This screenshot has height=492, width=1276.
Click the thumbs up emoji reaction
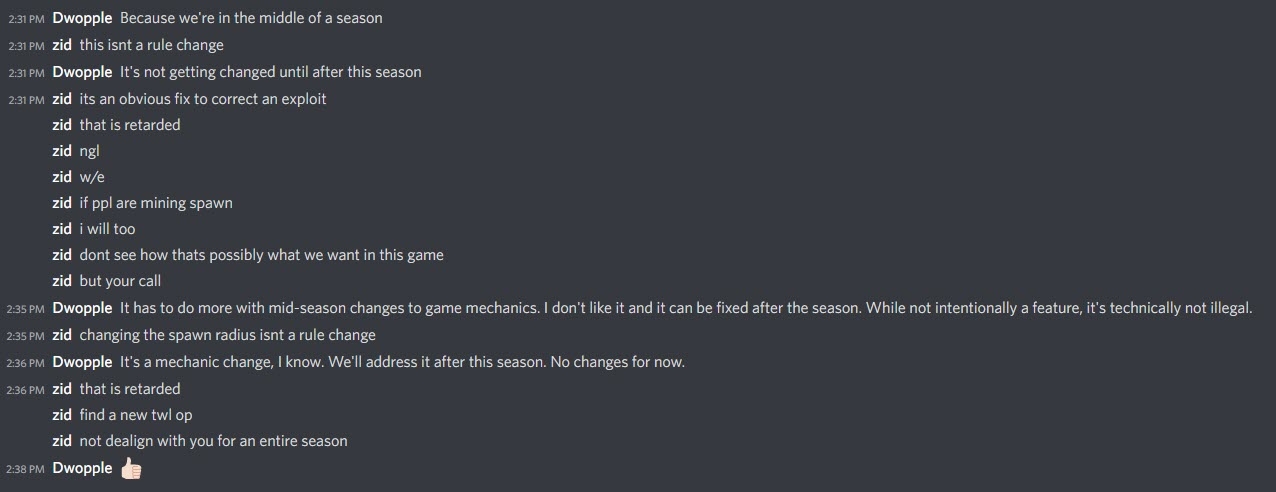pyautogui.click(x=131, y=468)
